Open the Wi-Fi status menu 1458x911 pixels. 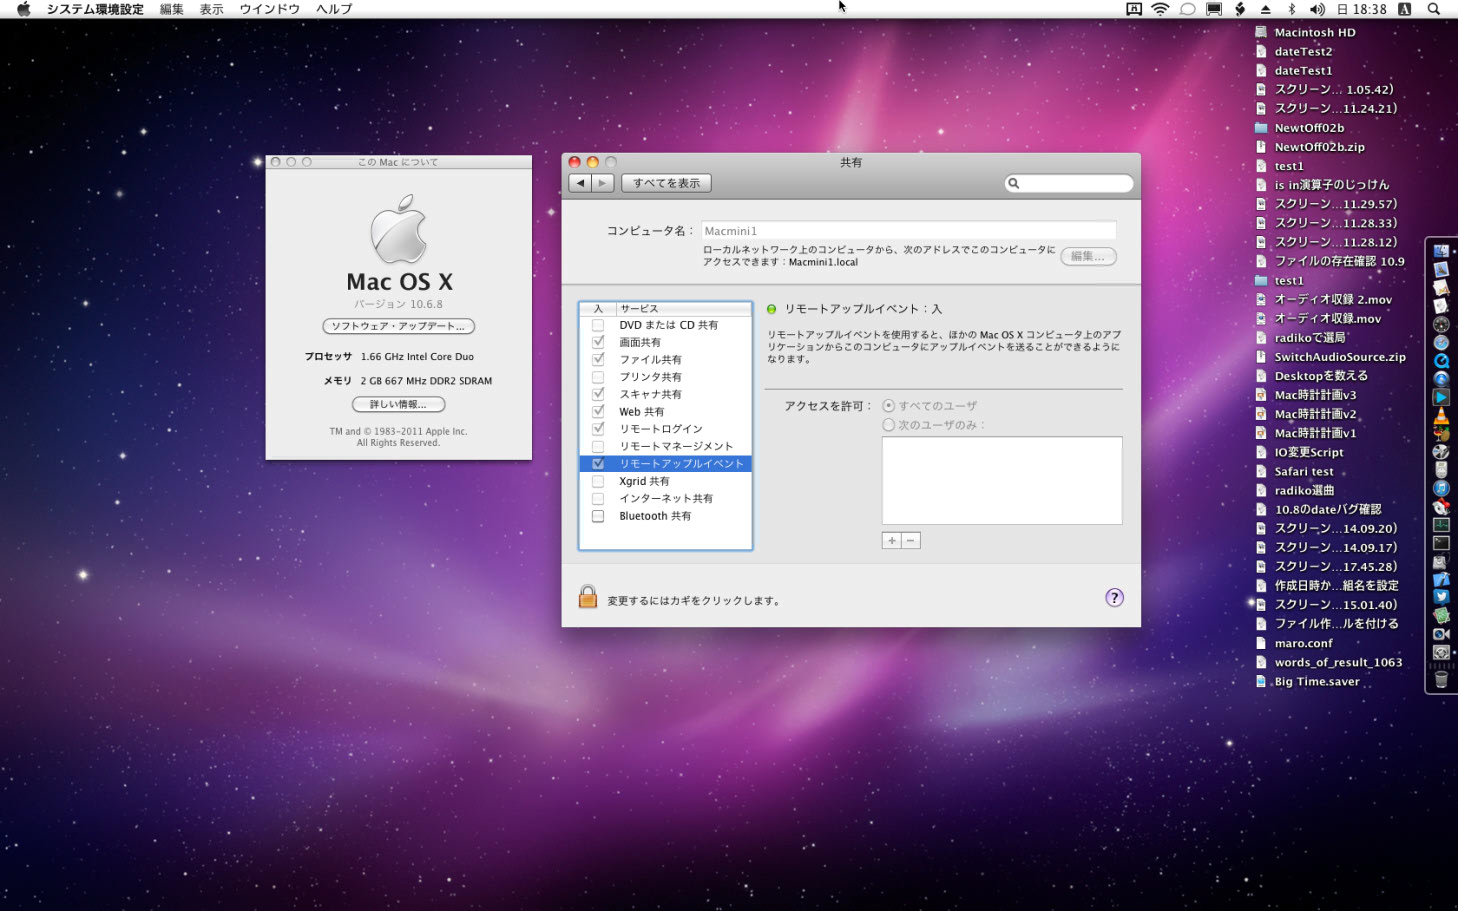1160,9
